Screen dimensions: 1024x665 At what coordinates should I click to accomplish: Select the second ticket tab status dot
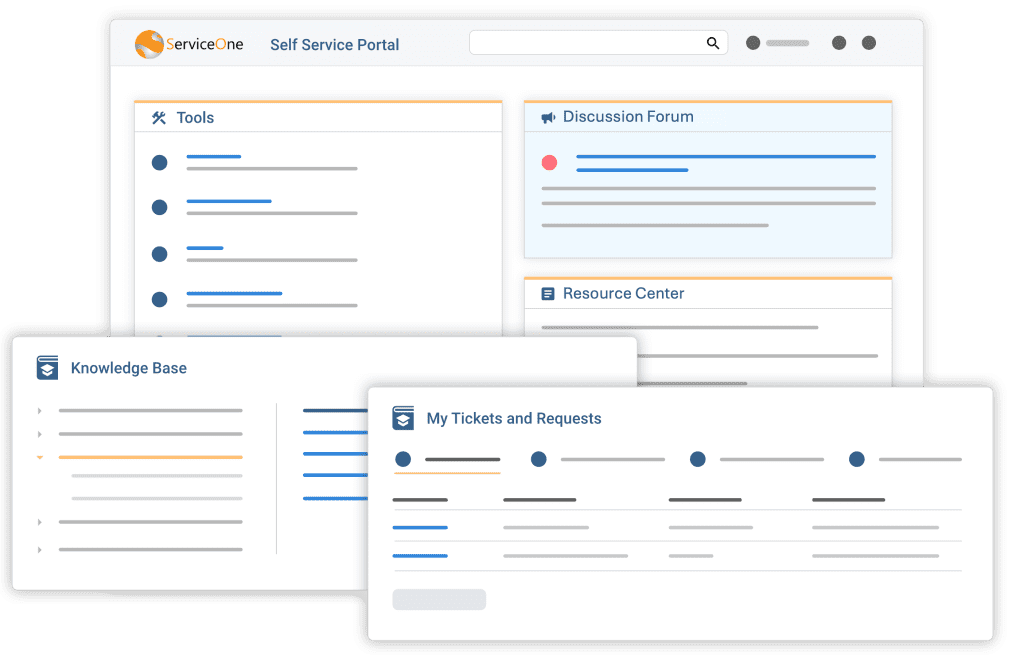(539, 459)
